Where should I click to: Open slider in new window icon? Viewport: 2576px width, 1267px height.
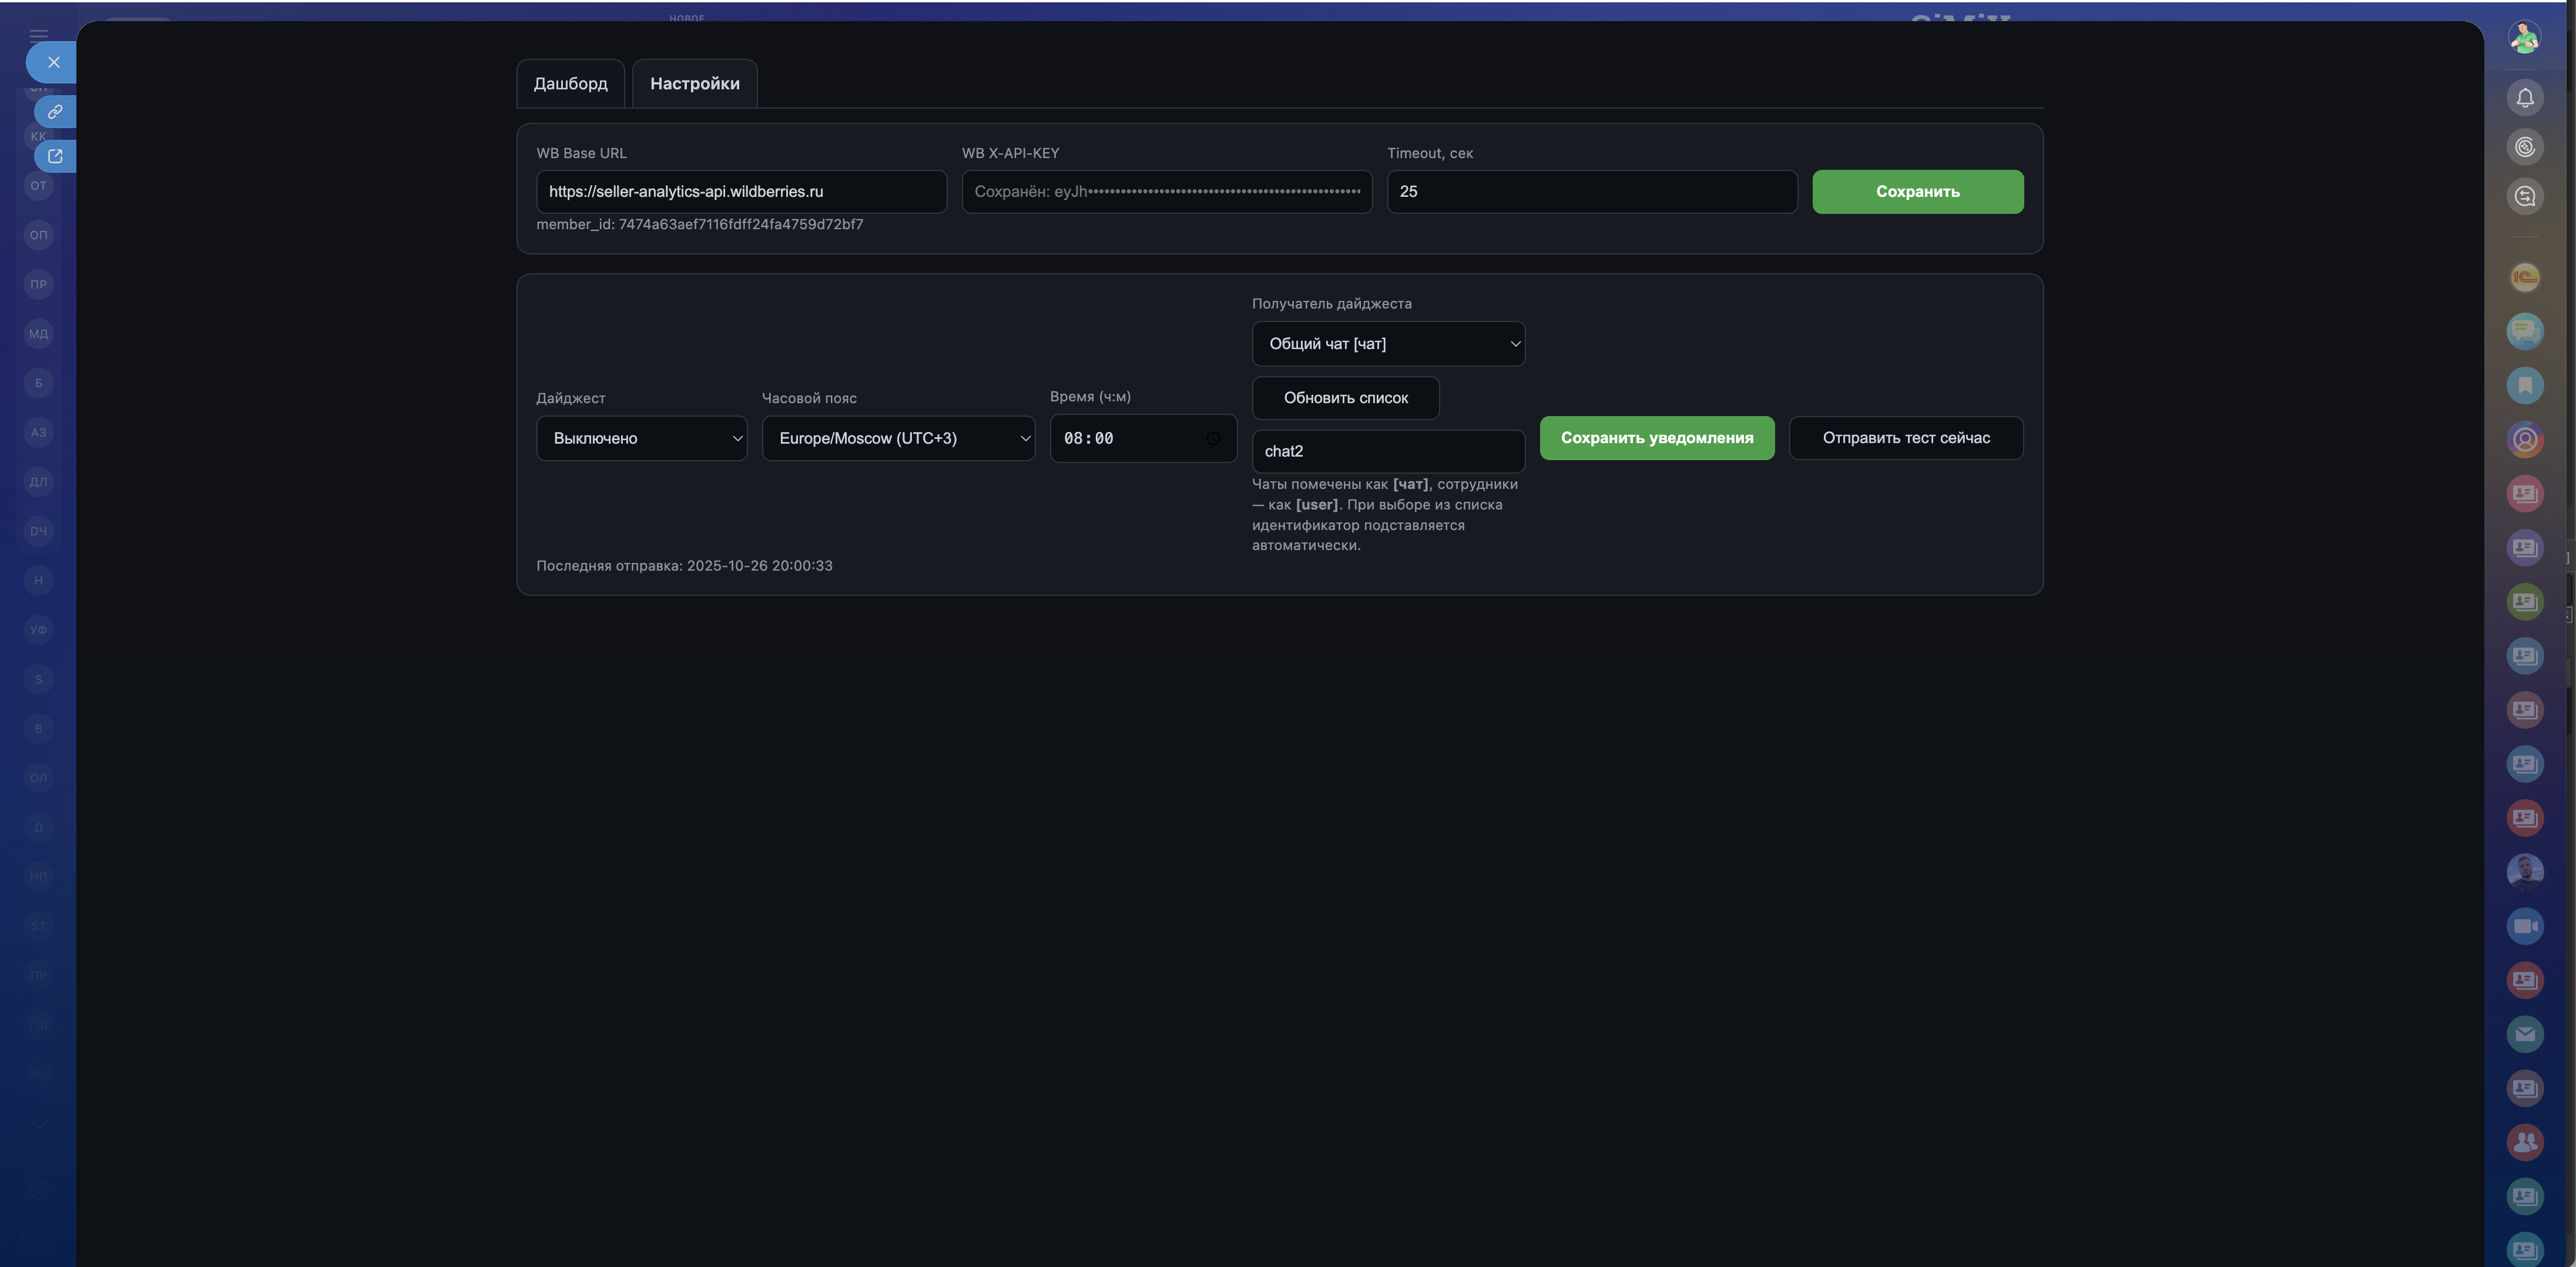pos(55,157)
